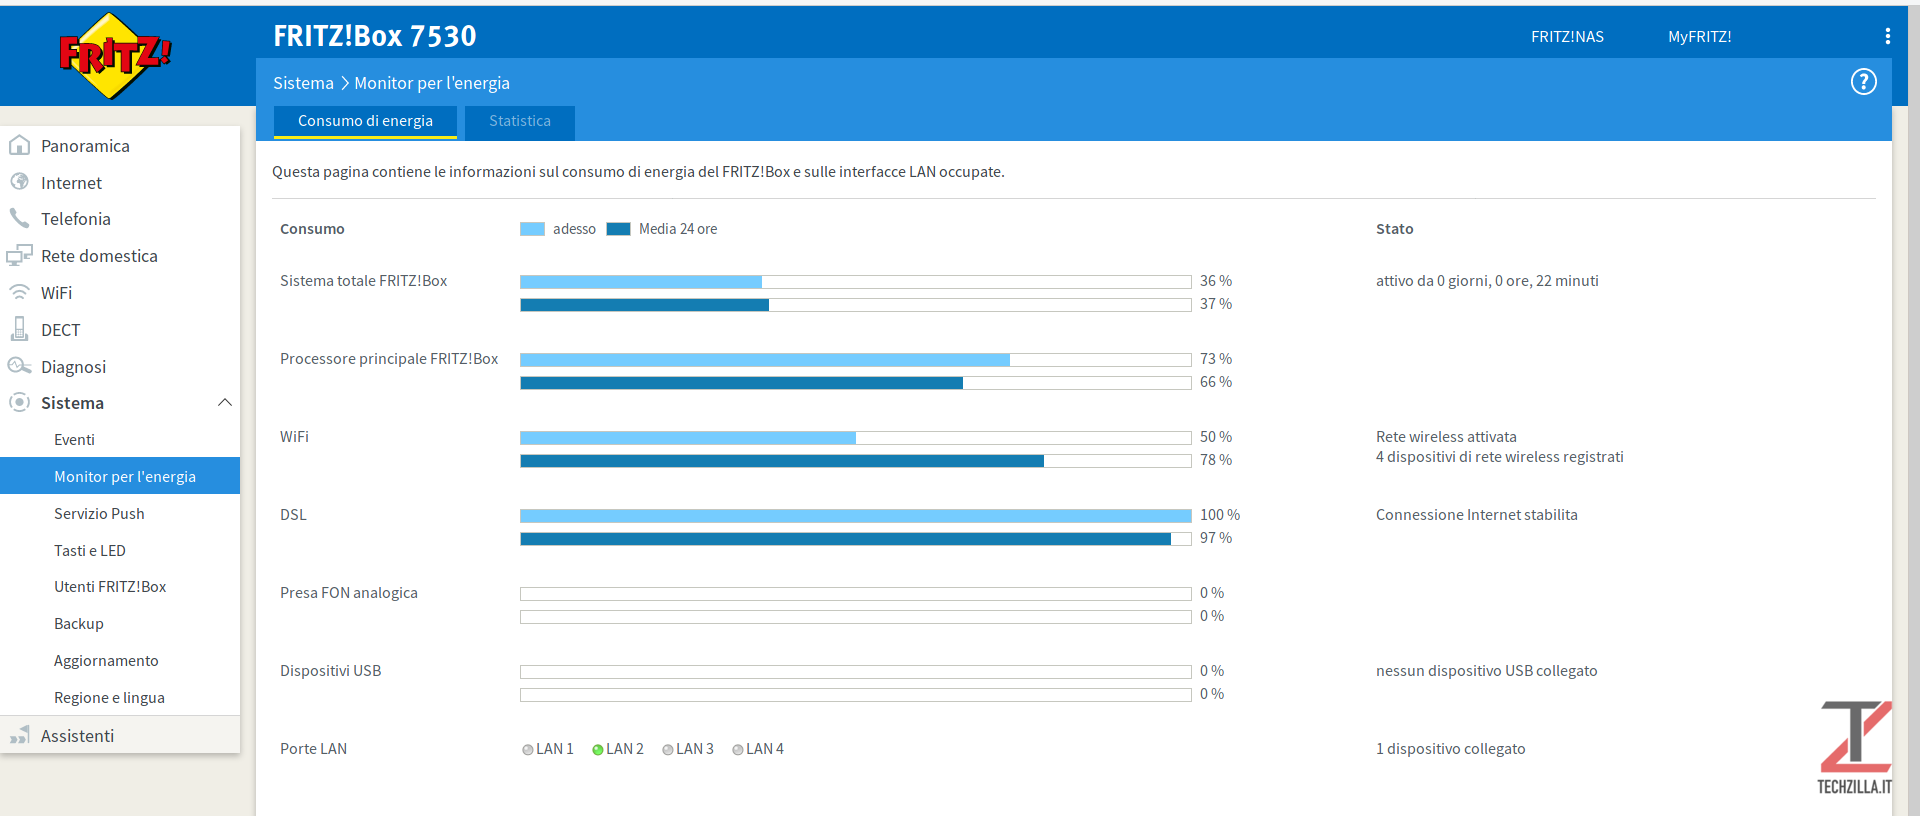1920x816 pixels.
Task: Open the FRITZ!NAS link
Action: (x=1567, y=37)
